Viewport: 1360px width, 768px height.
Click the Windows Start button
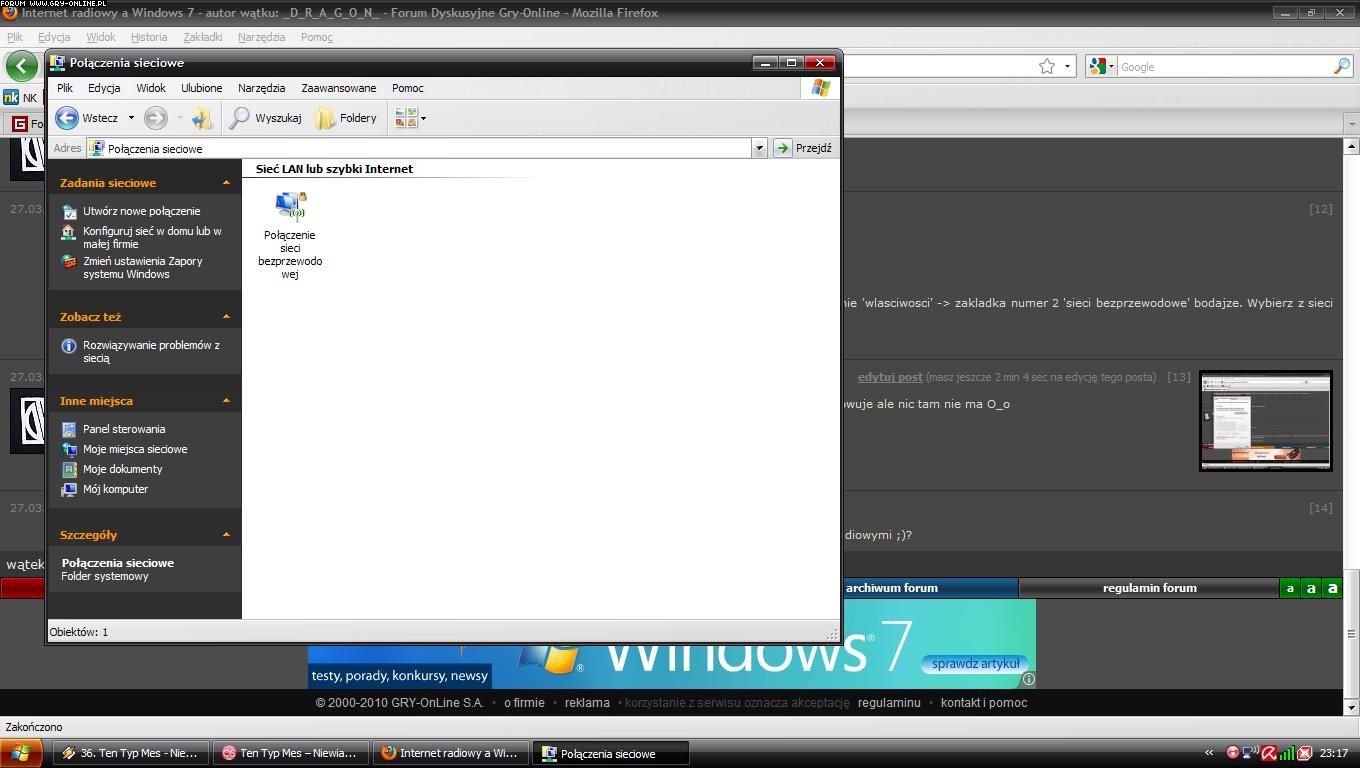tap(21, 753)
